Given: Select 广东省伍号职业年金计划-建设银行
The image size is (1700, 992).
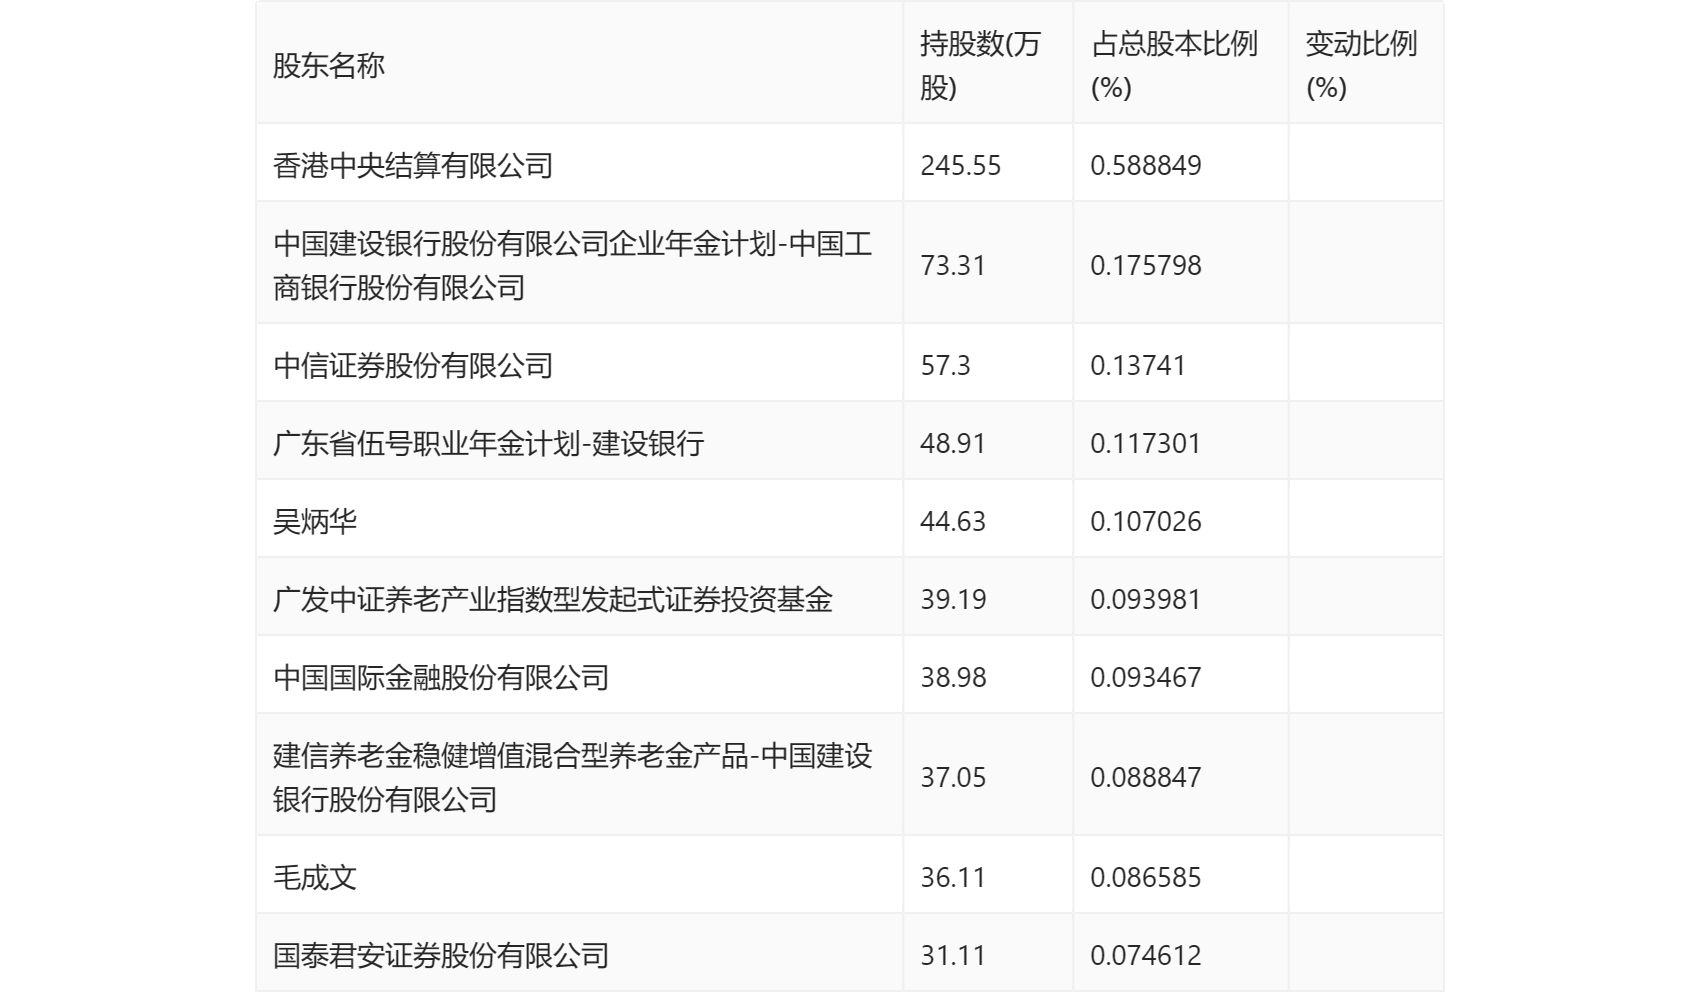Looking at the screenshot, I should 489,443.
